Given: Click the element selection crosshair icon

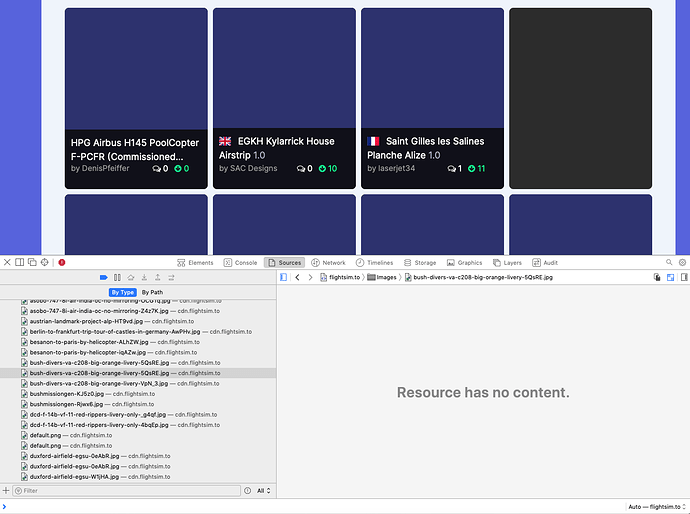Looking at the screenshot, I should (x=44, y=262).
